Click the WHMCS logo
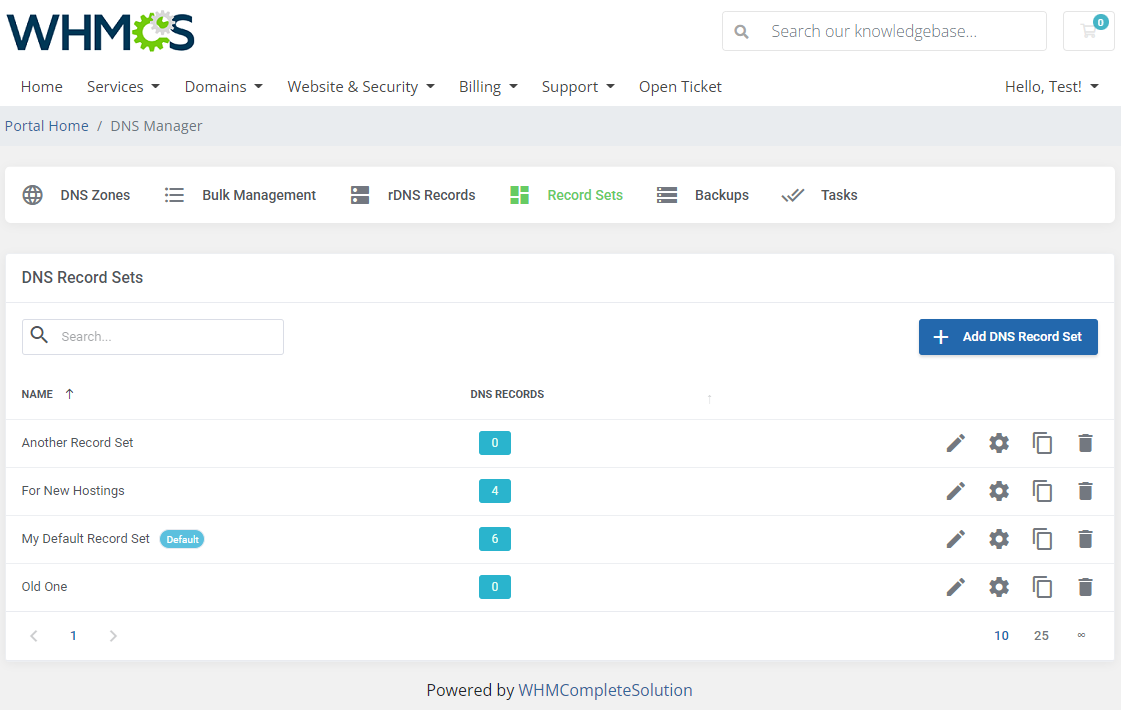The image size is (1121, 710). click(100, 31)
